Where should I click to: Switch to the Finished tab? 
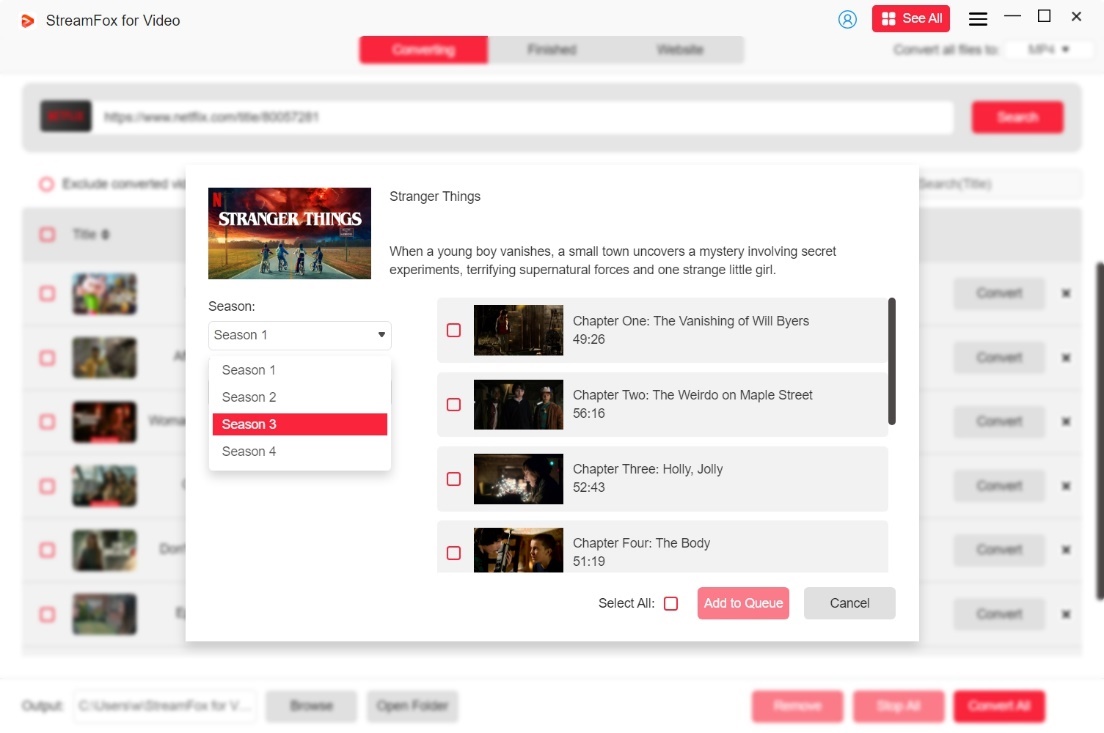[551, 50]
